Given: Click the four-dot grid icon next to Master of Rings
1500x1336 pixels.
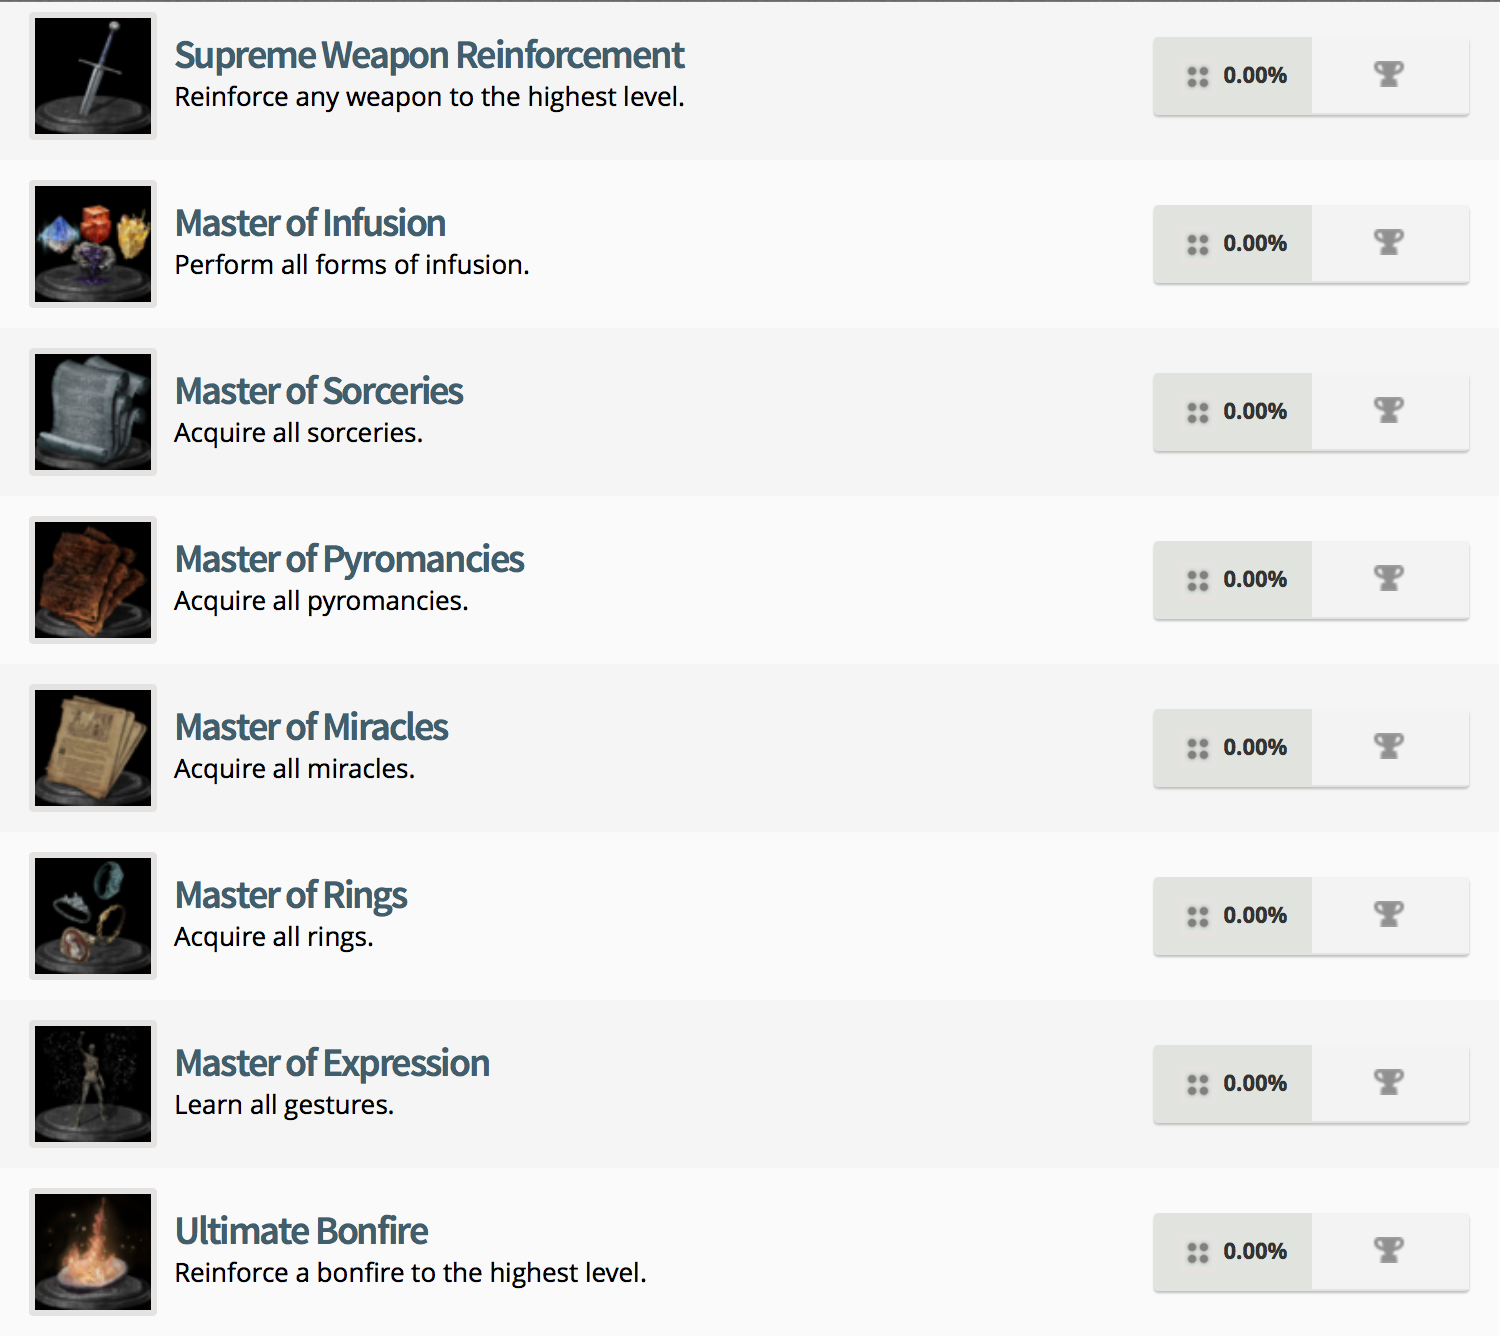Looking at the screenshot, I should click(x=1198, y=914).
